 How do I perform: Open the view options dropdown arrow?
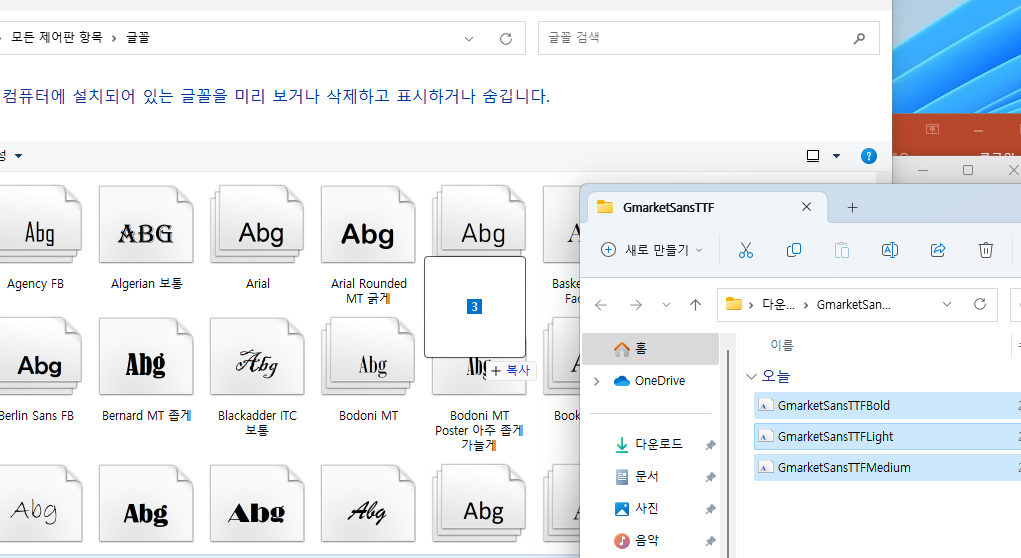pyautogui.click(x=837, y=156)
